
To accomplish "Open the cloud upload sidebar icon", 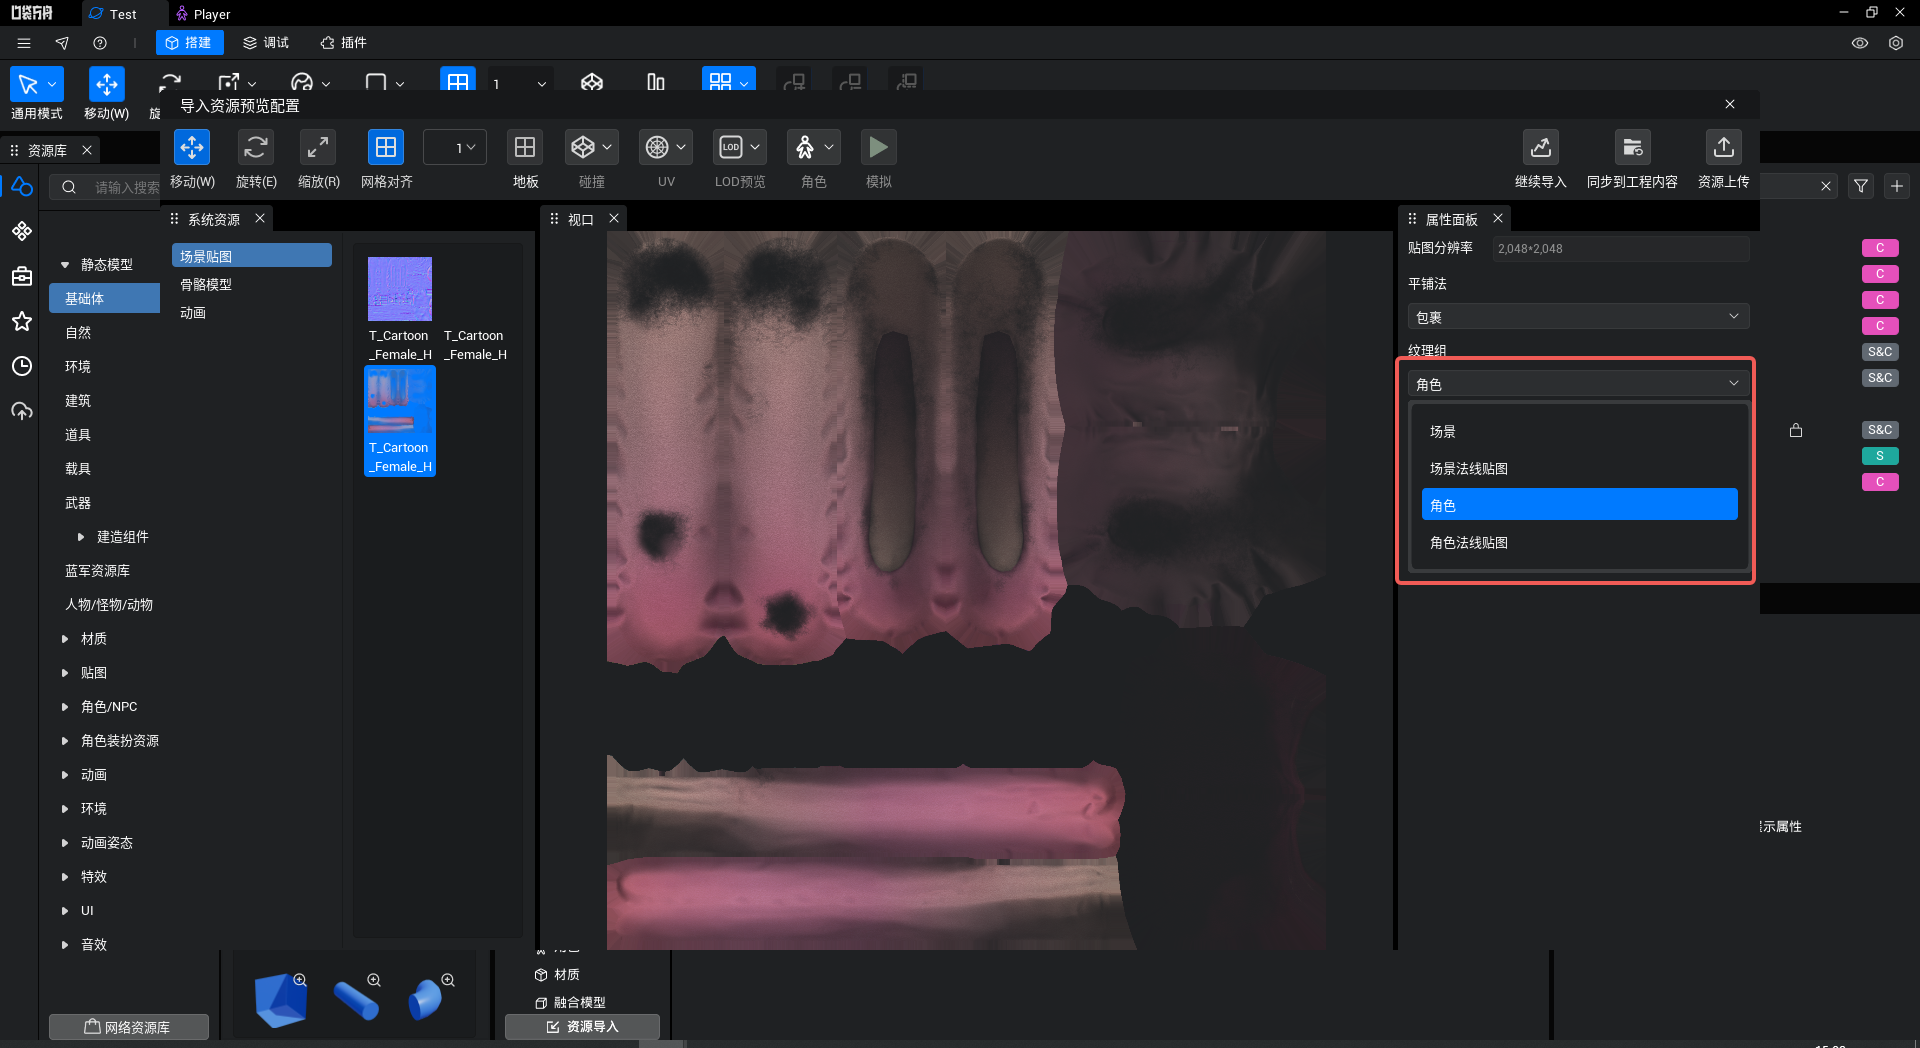I will [22, 411].
